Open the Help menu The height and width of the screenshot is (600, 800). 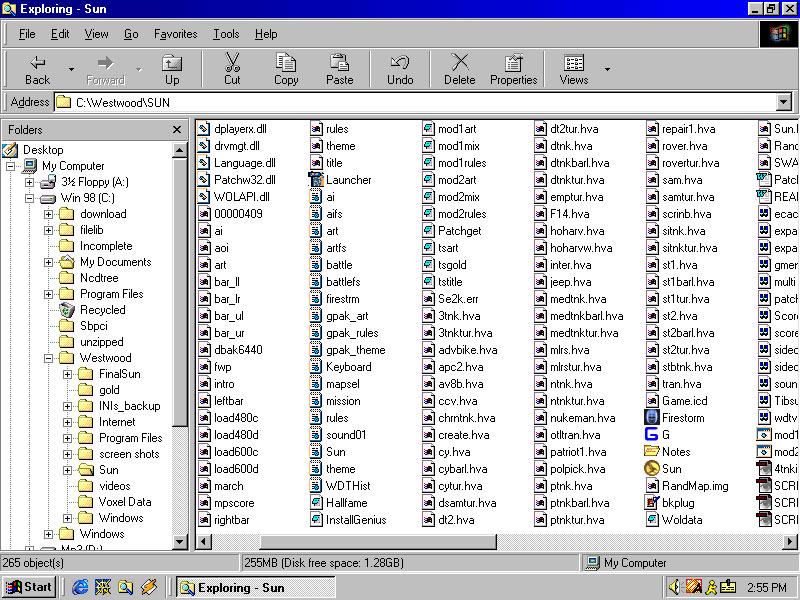(x=266, y=34)
